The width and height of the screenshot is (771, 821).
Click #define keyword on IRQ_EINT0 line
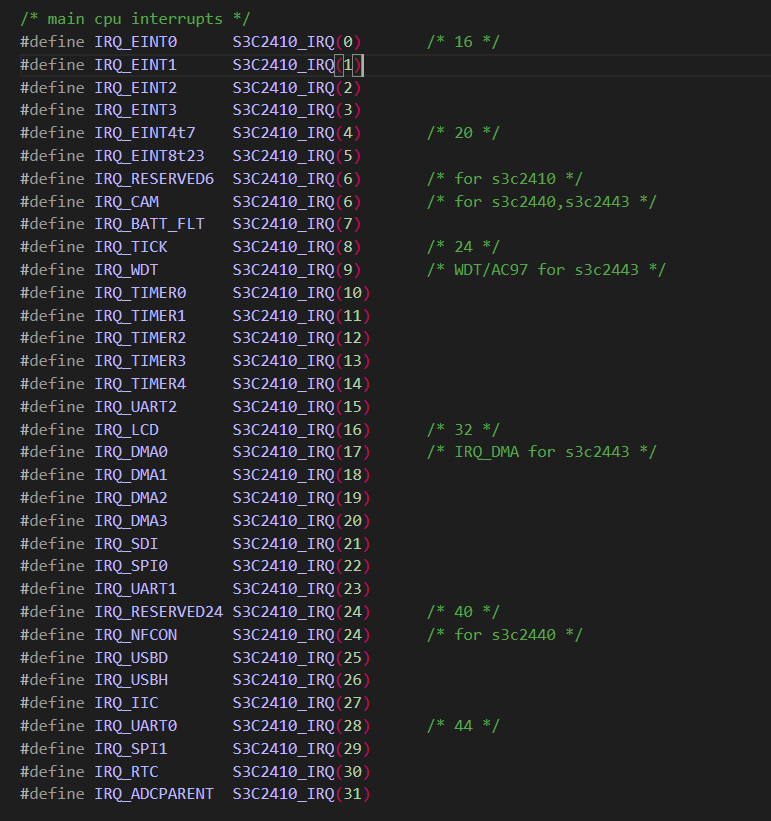pyautogui.click(x=52, y=42)
